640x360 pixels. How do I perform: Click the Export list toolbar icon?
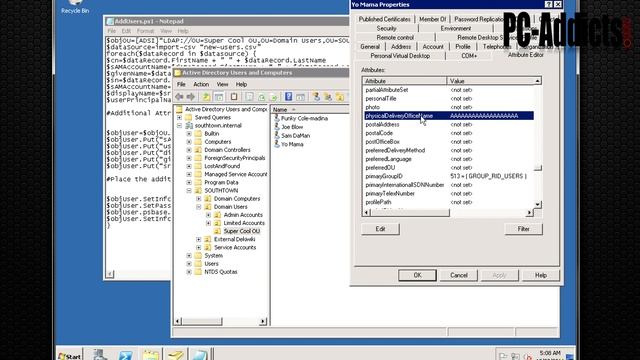273,97
